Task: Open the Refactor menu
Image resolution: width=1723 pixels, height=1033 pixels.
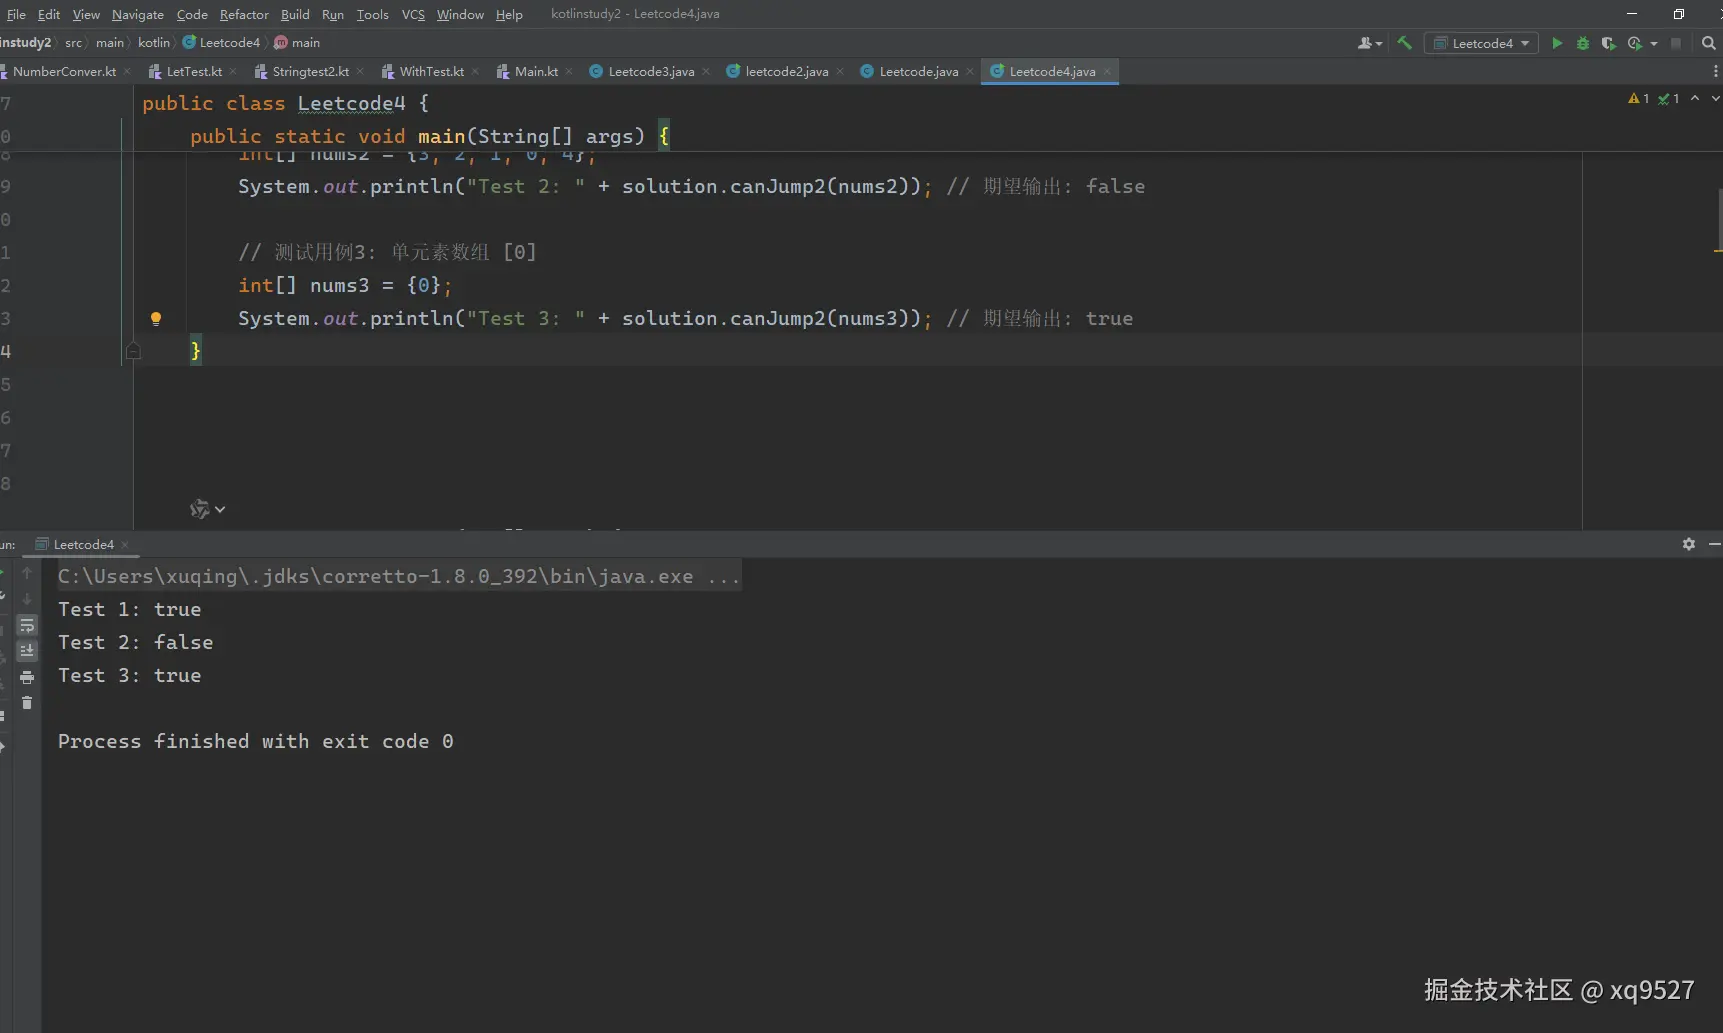Action: click(x=244, y=14)
